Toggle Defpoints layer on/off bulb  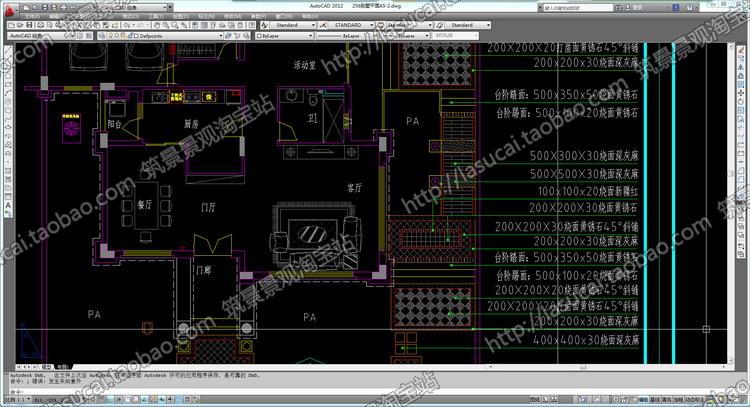pos(110,36)
